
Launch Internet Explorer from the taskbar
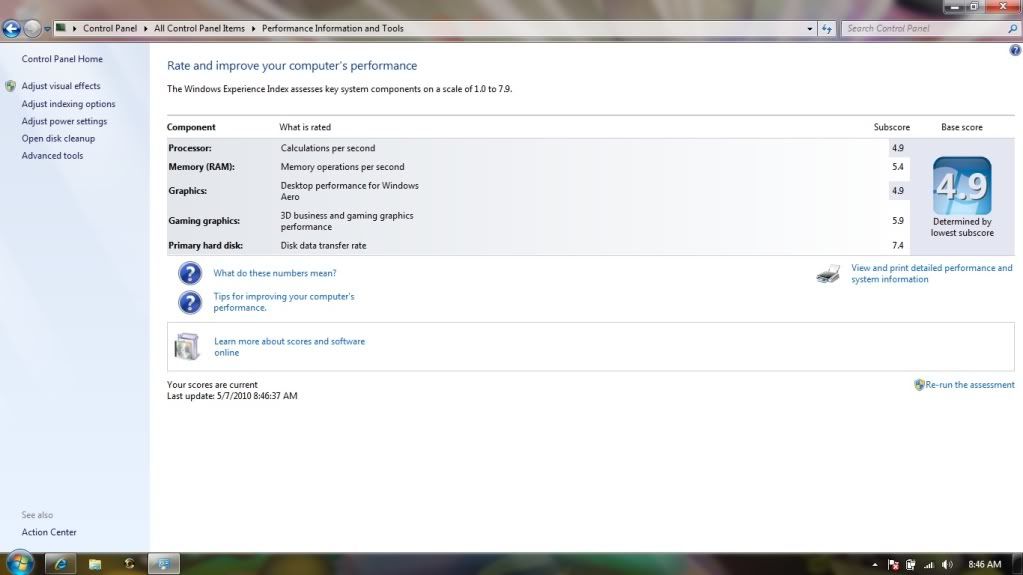coord(60,563)
